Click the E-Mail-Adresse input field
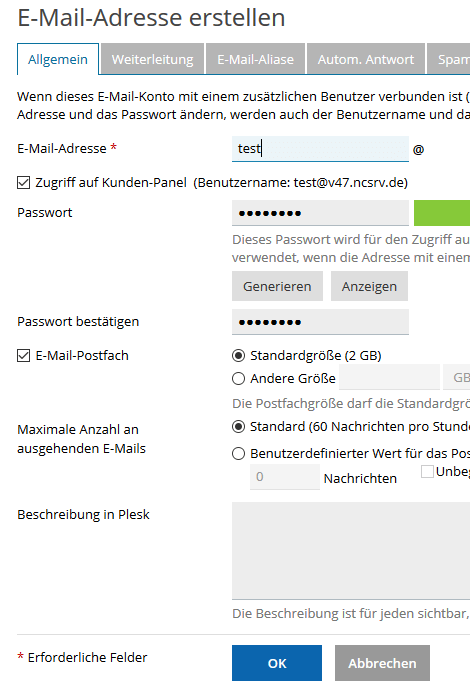Image resolution: width=470 pixels, height=699 pixels. [x=320, y=148]
